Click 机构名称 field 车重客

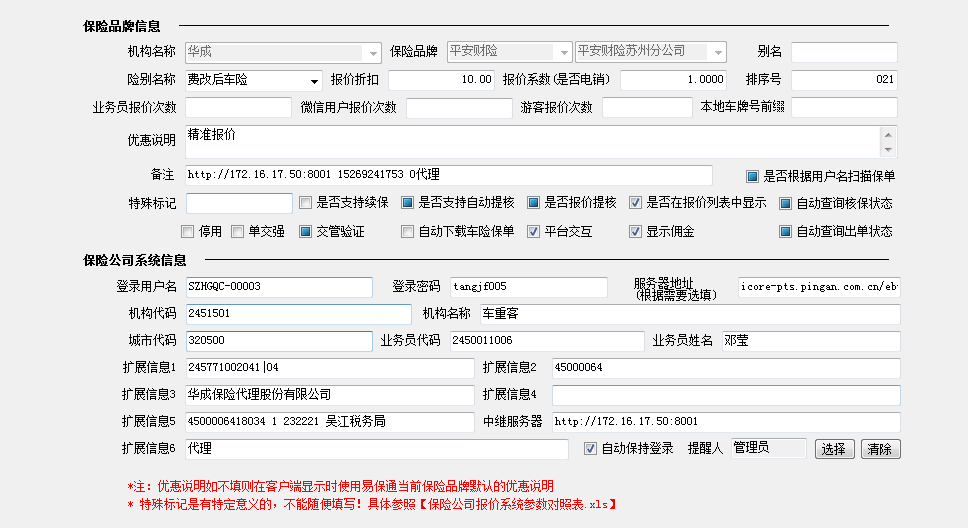point(690,314)
